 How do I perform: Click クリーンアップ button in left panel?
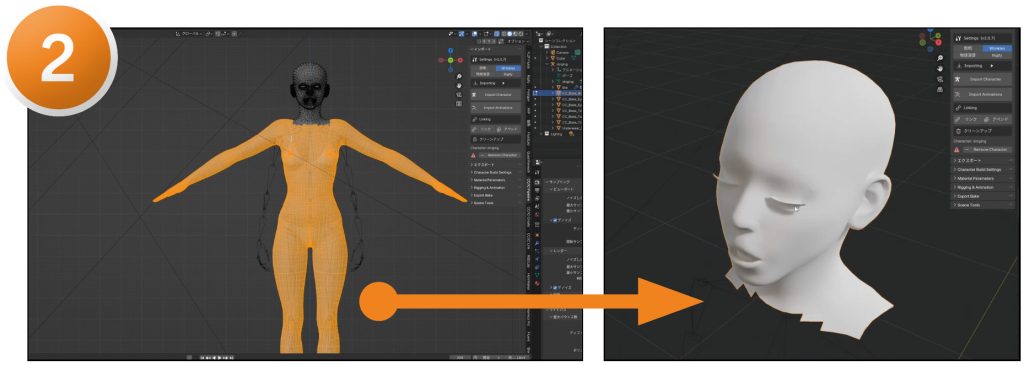point(496,139)
